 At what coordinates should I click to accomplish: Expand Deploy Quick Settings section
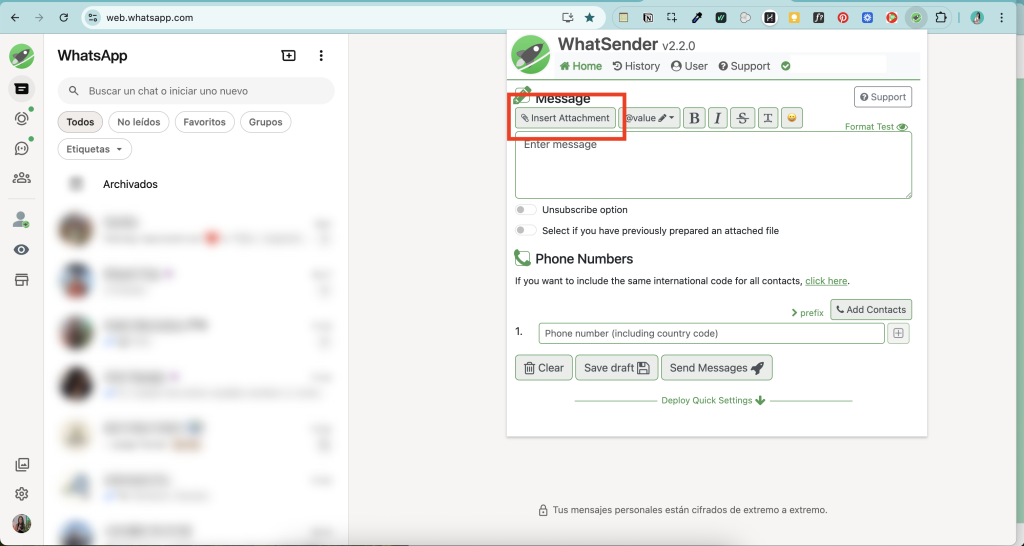[x=713, y=401]
